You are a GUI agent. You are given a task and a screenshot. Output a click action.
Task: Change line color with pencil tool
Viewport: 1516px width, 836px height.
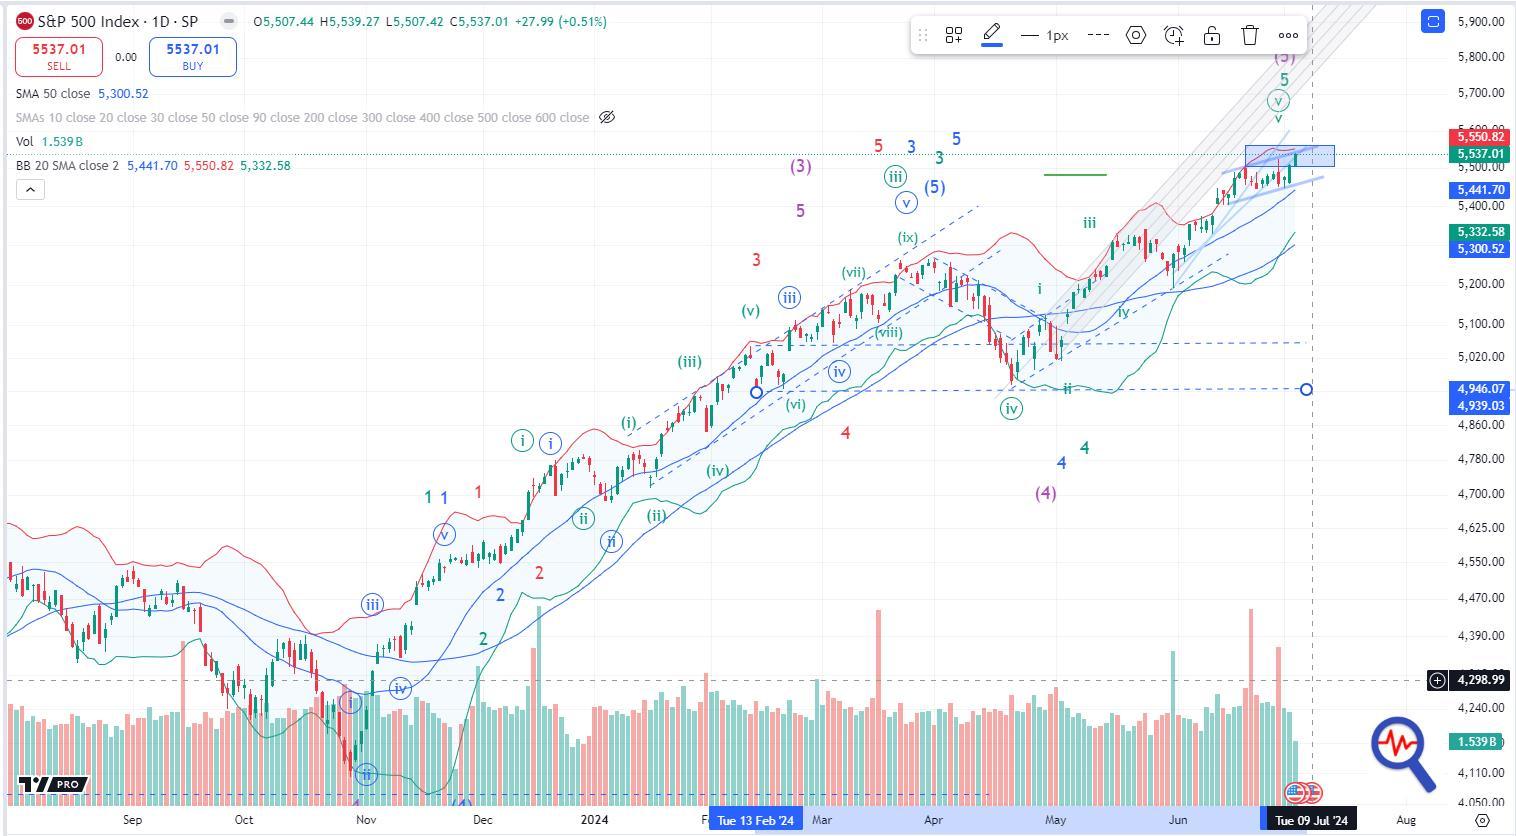992,35
